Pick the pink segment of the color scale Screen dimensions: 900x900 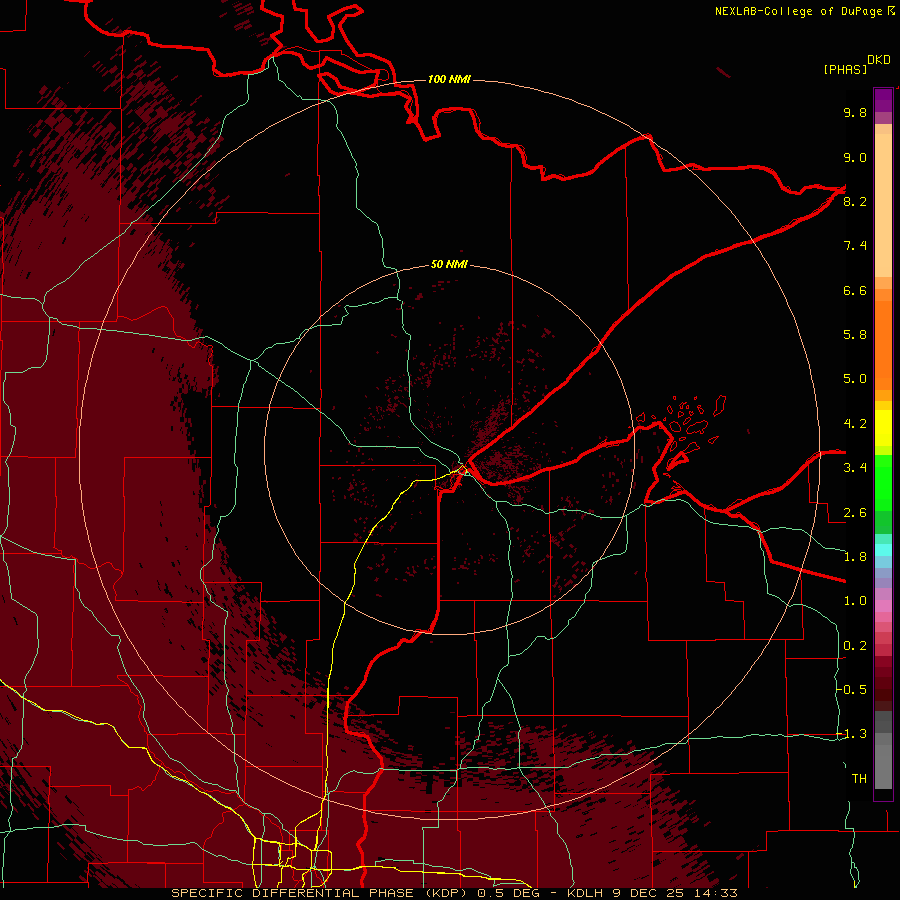[883, 606]
